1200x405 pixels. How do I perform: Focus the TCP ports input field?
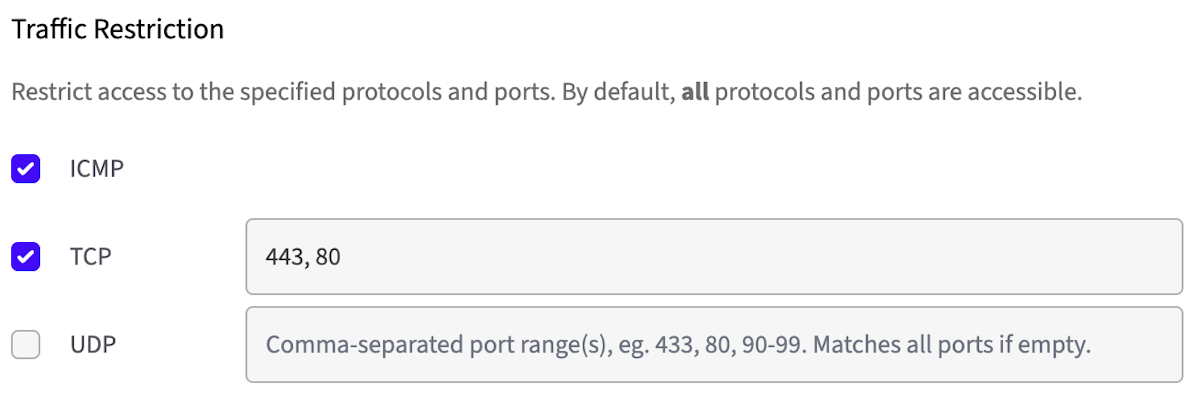point(714,257)
